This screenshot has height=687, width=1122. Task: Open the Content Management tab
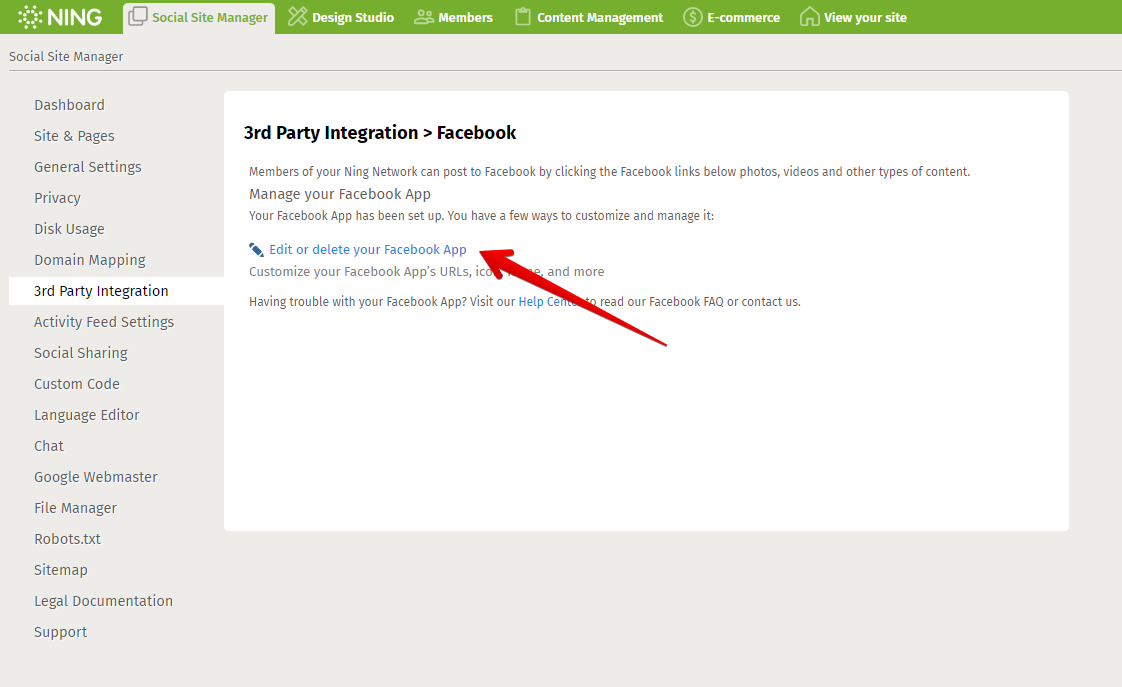point(589,17)
